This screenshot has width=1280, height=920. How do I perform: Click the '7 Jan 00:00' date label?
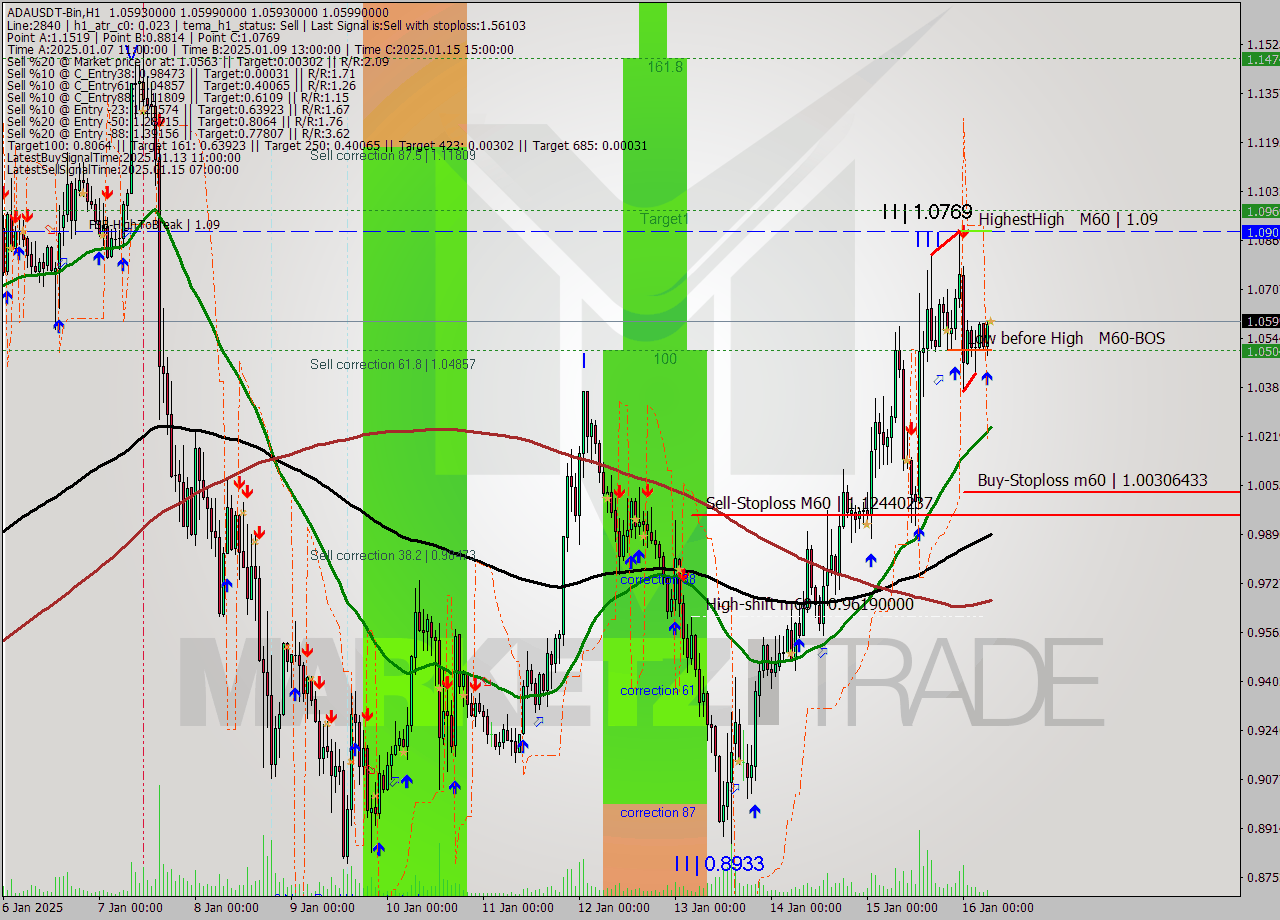pyautogui.click(x=129, y=908)
